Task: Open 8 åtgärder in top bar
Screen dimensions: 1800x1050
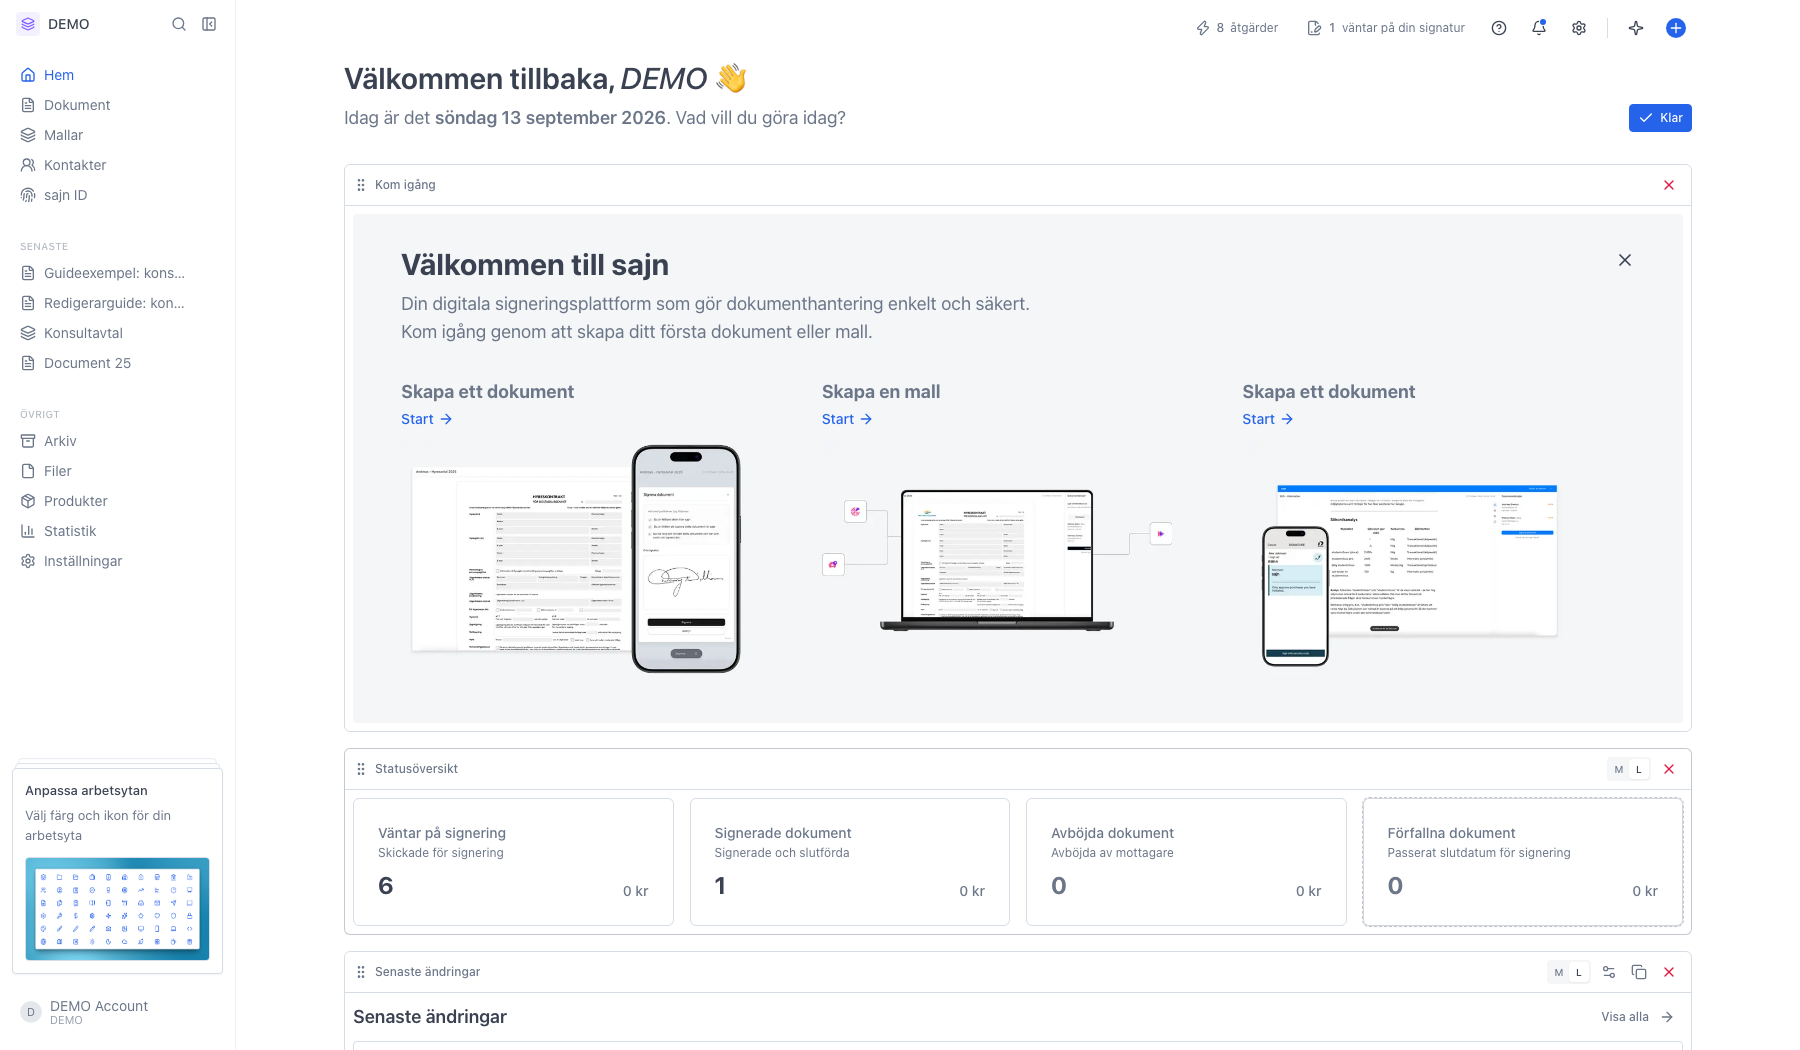Action: [1237, 28]
